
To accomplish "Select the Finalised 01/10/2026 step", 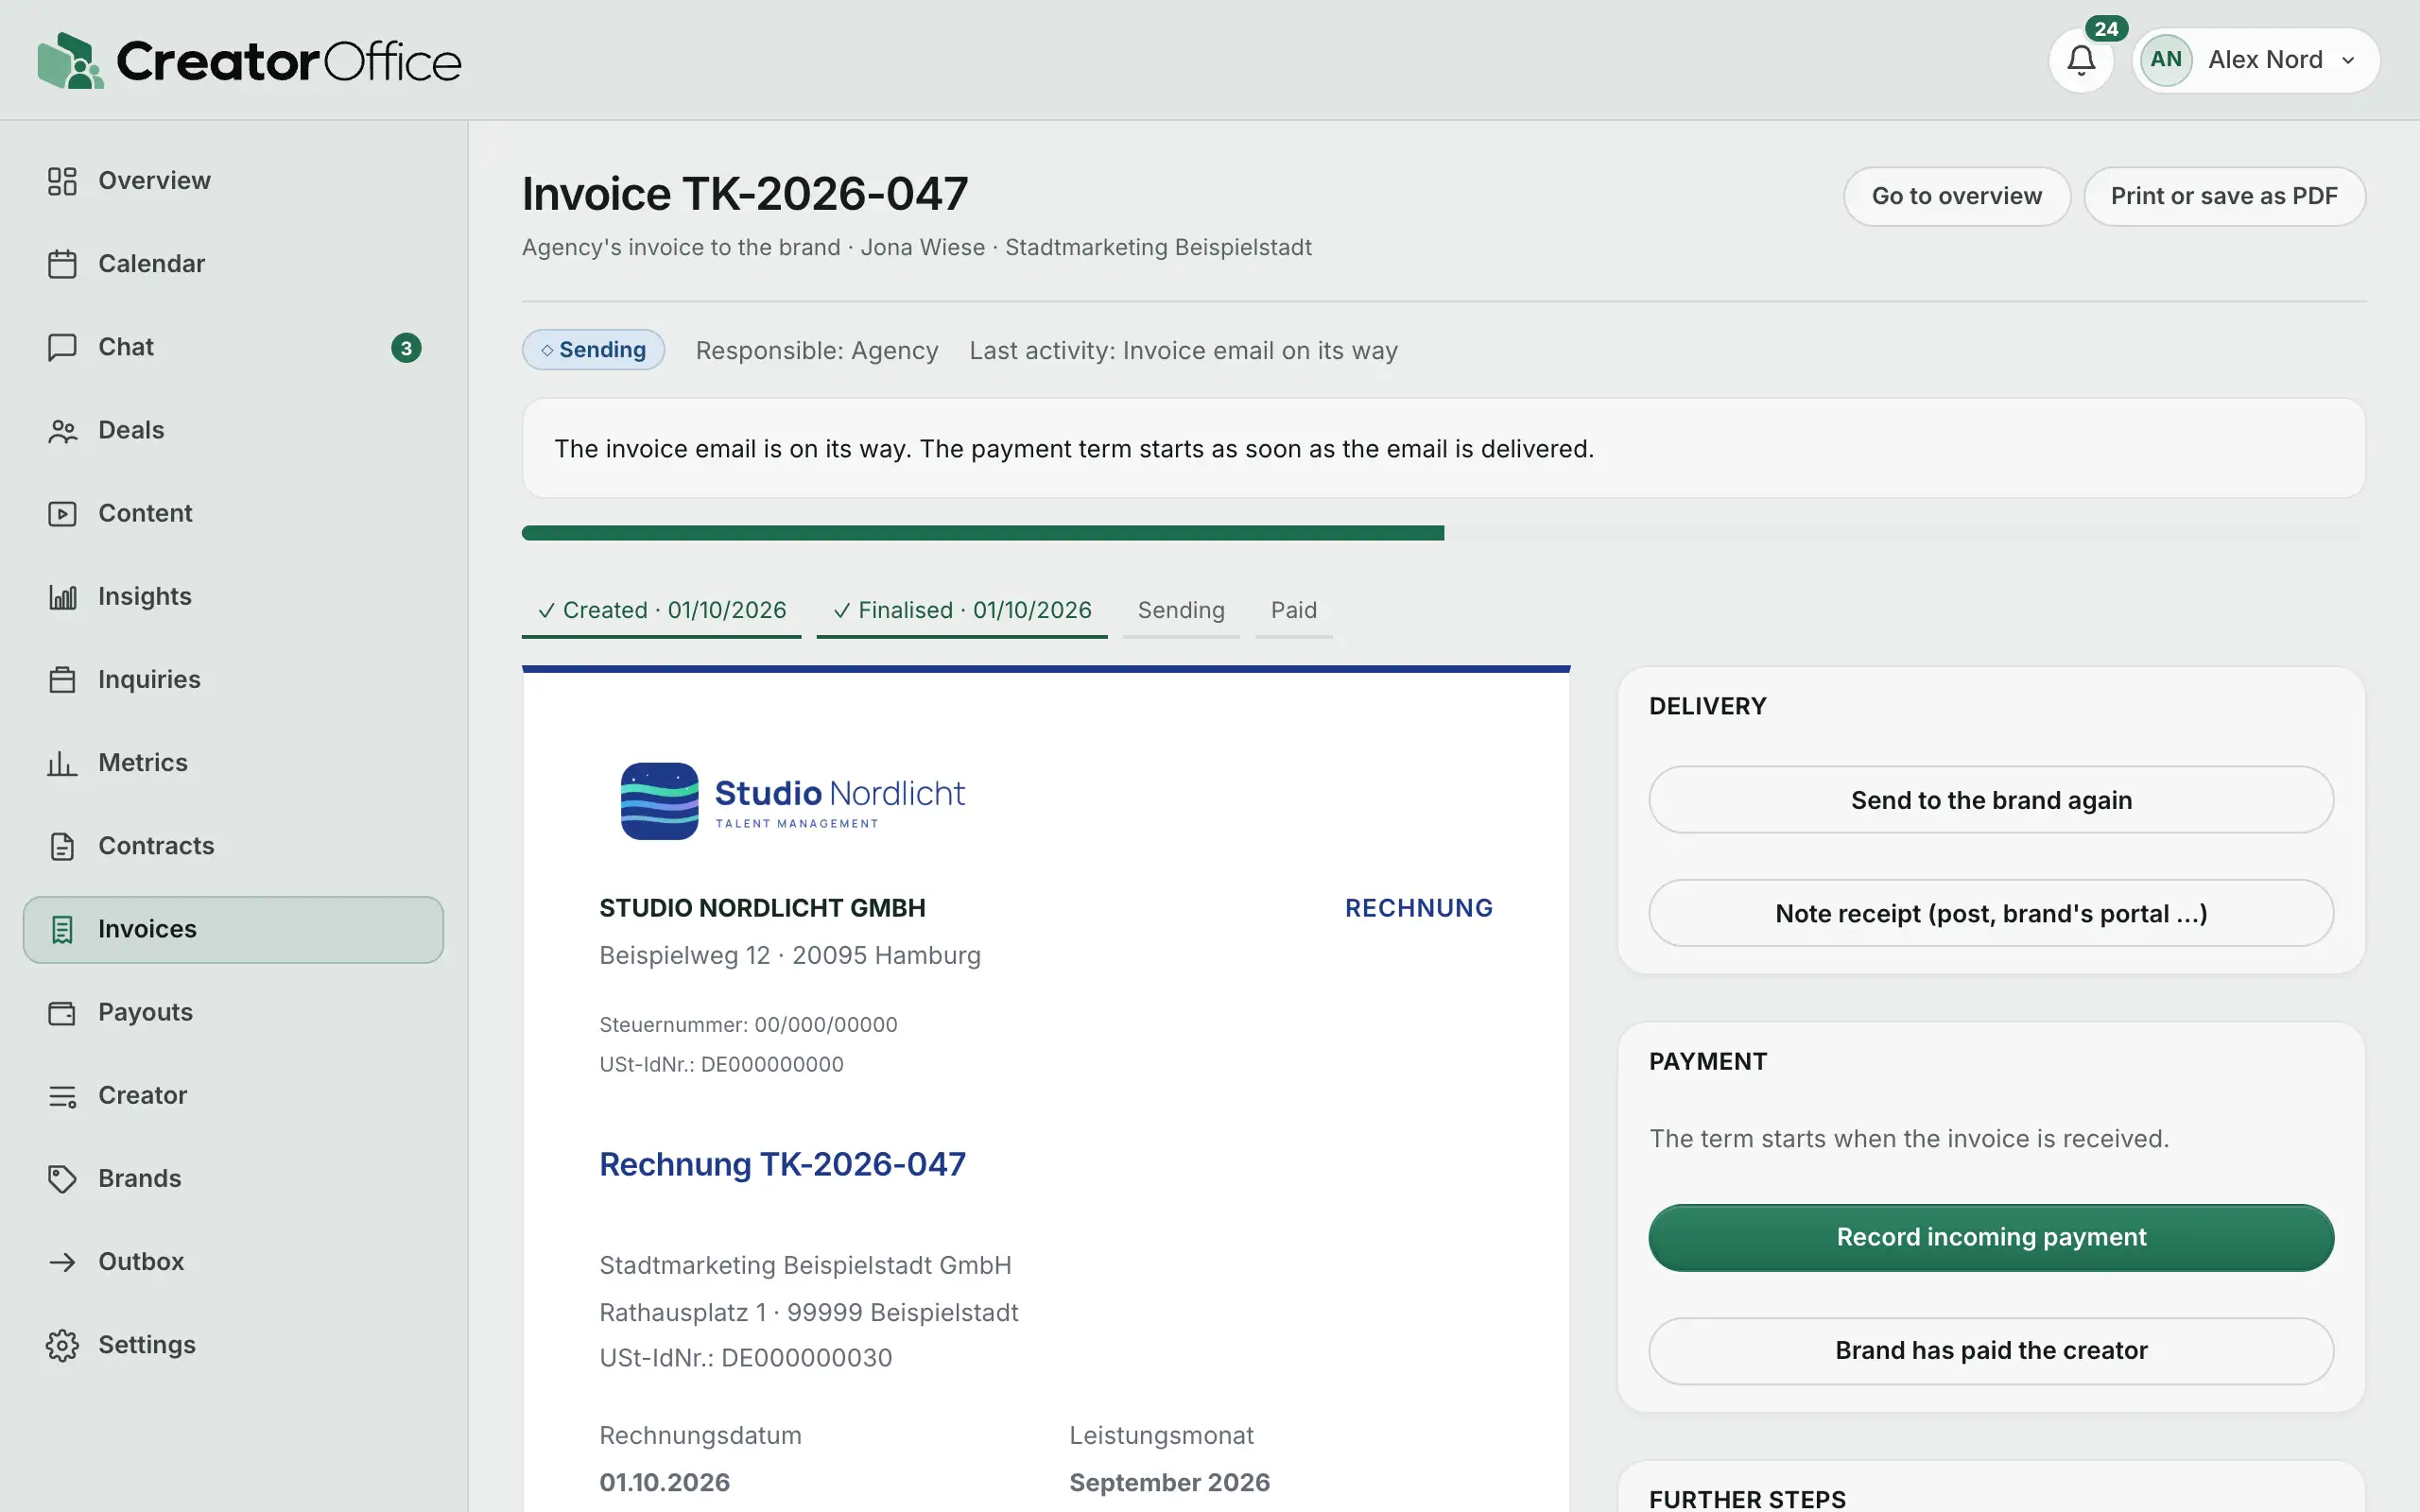I will click(962, 610).
